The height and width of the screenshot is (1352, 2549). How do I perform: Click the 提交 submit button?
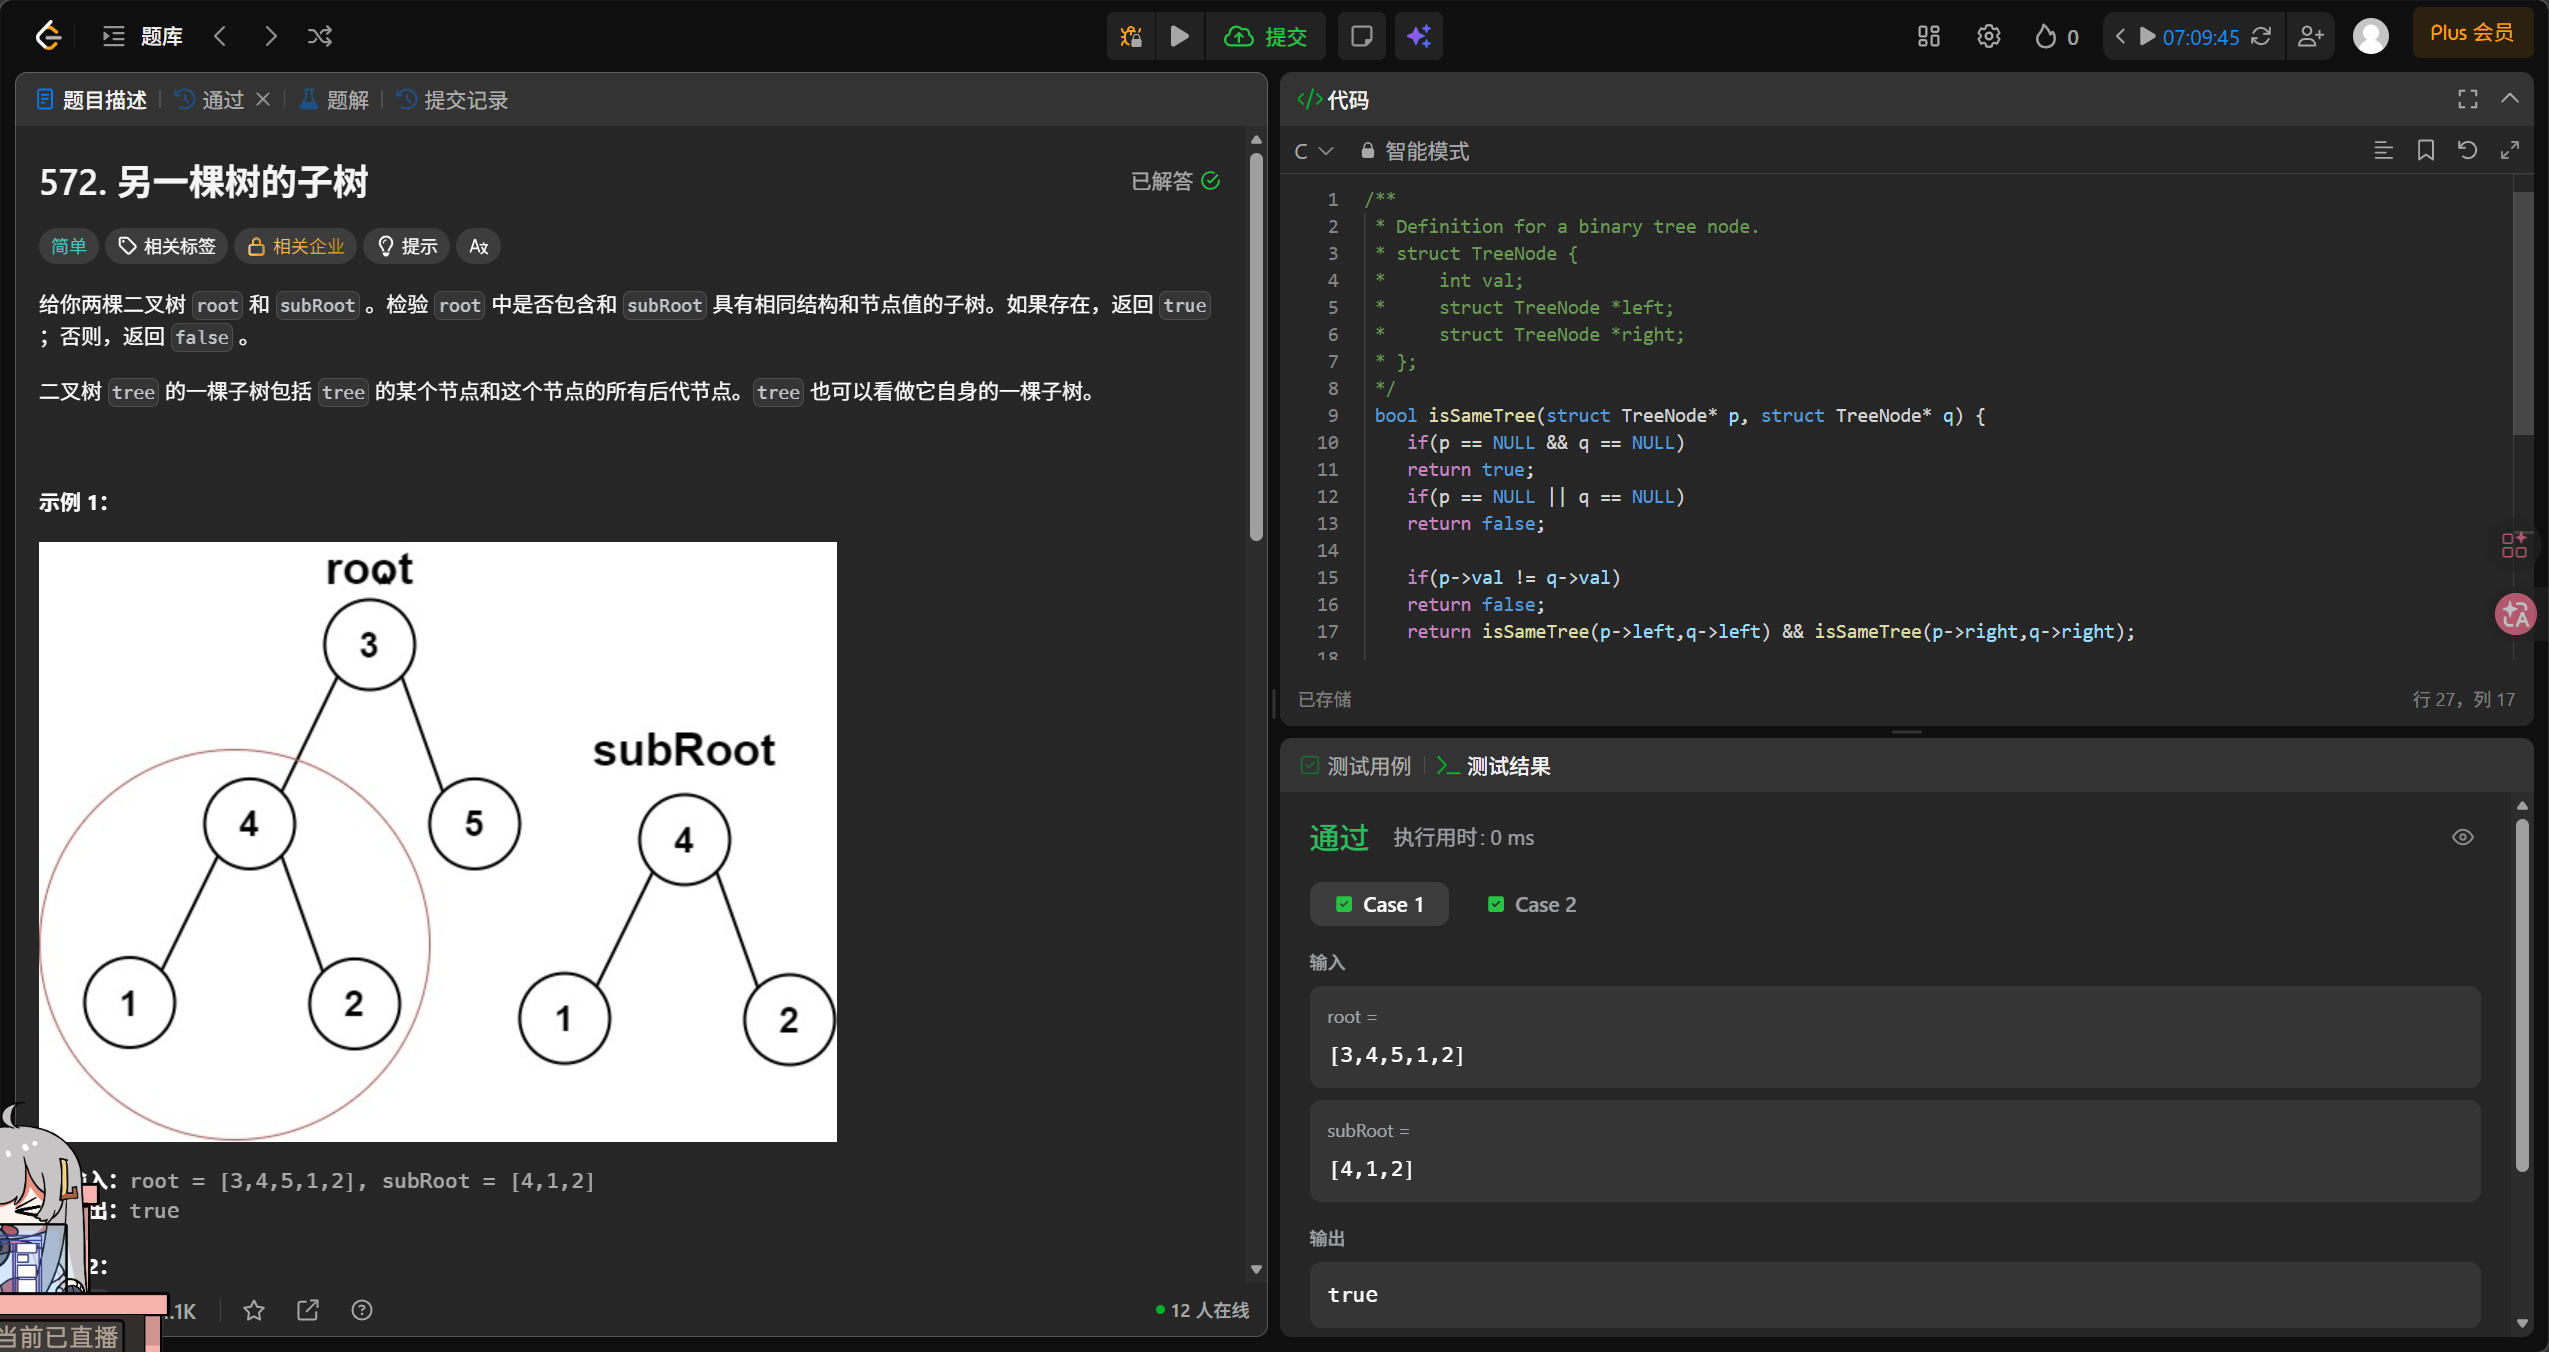click(1266, 36)
